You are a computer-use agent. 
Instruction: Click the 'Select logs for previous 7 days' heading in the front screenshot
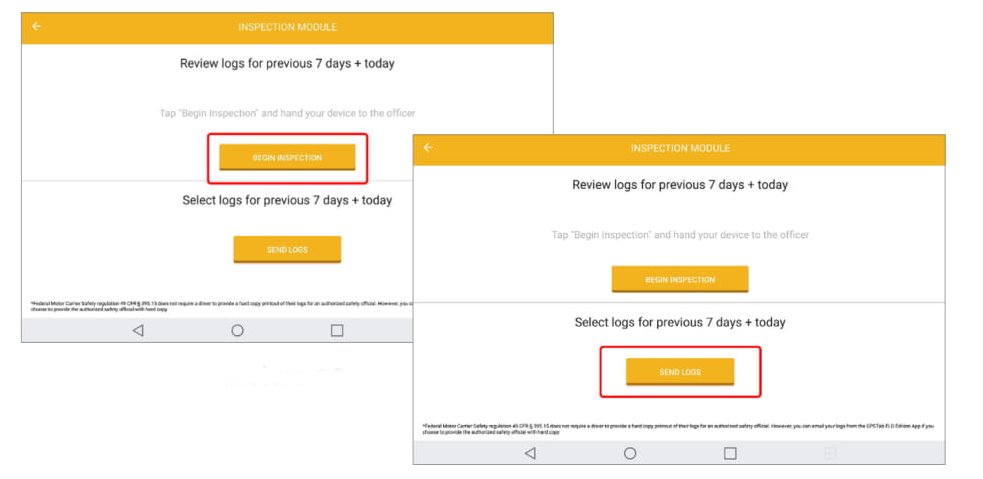680,322
